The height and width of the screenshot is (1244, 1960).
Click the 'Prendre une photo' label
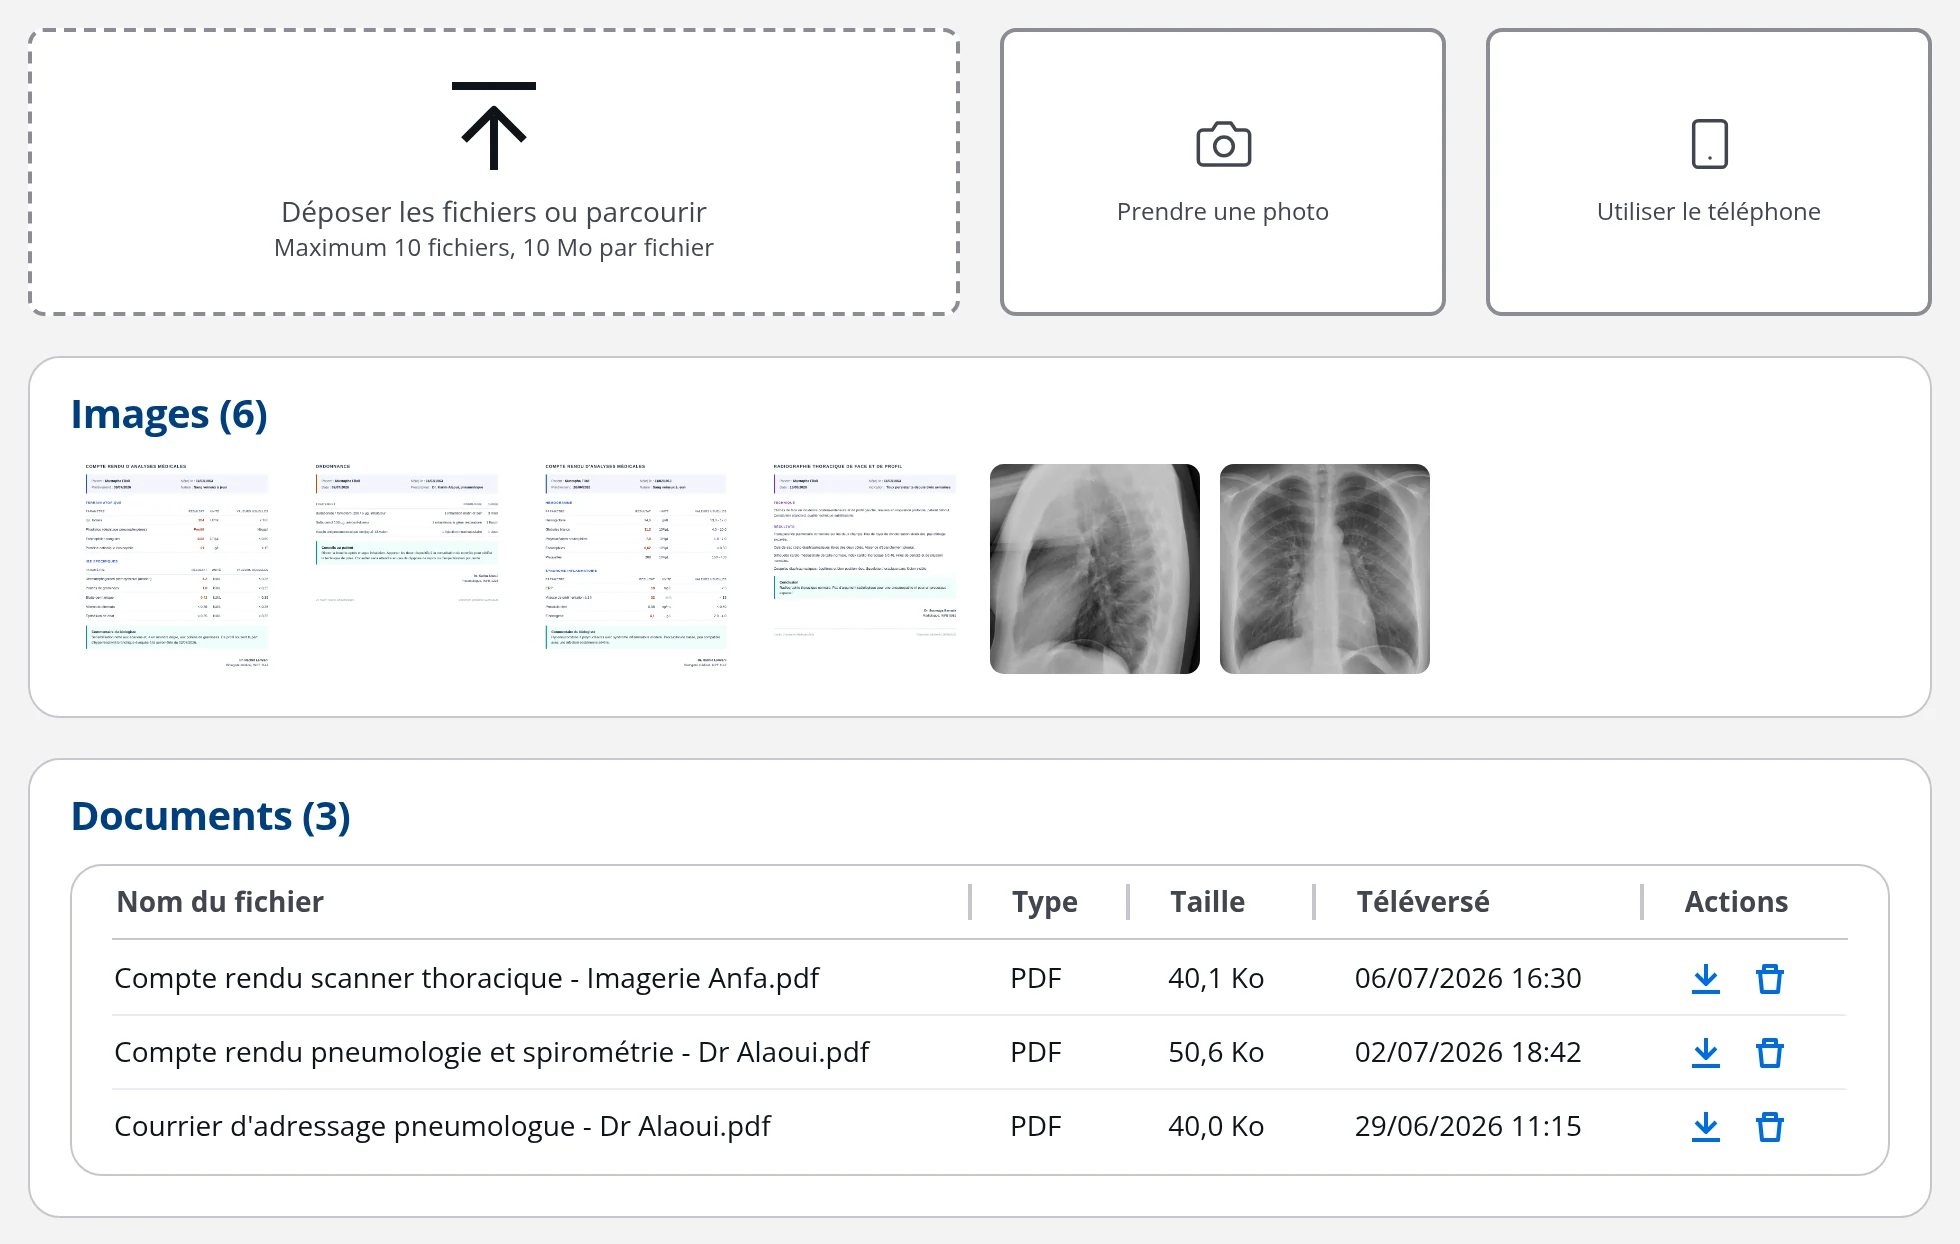pos(1223,211)
